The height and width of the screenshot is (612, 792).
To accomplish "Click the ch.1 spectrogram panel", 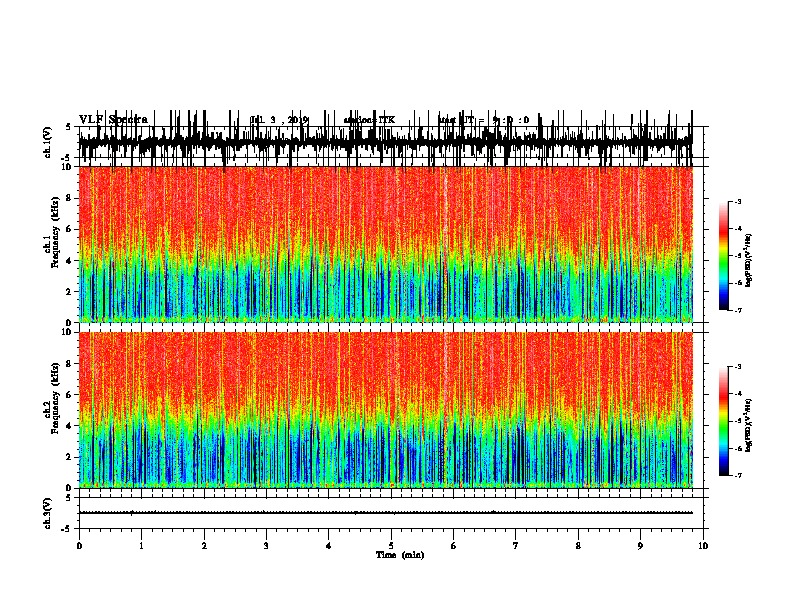I will tap(385, 244).
